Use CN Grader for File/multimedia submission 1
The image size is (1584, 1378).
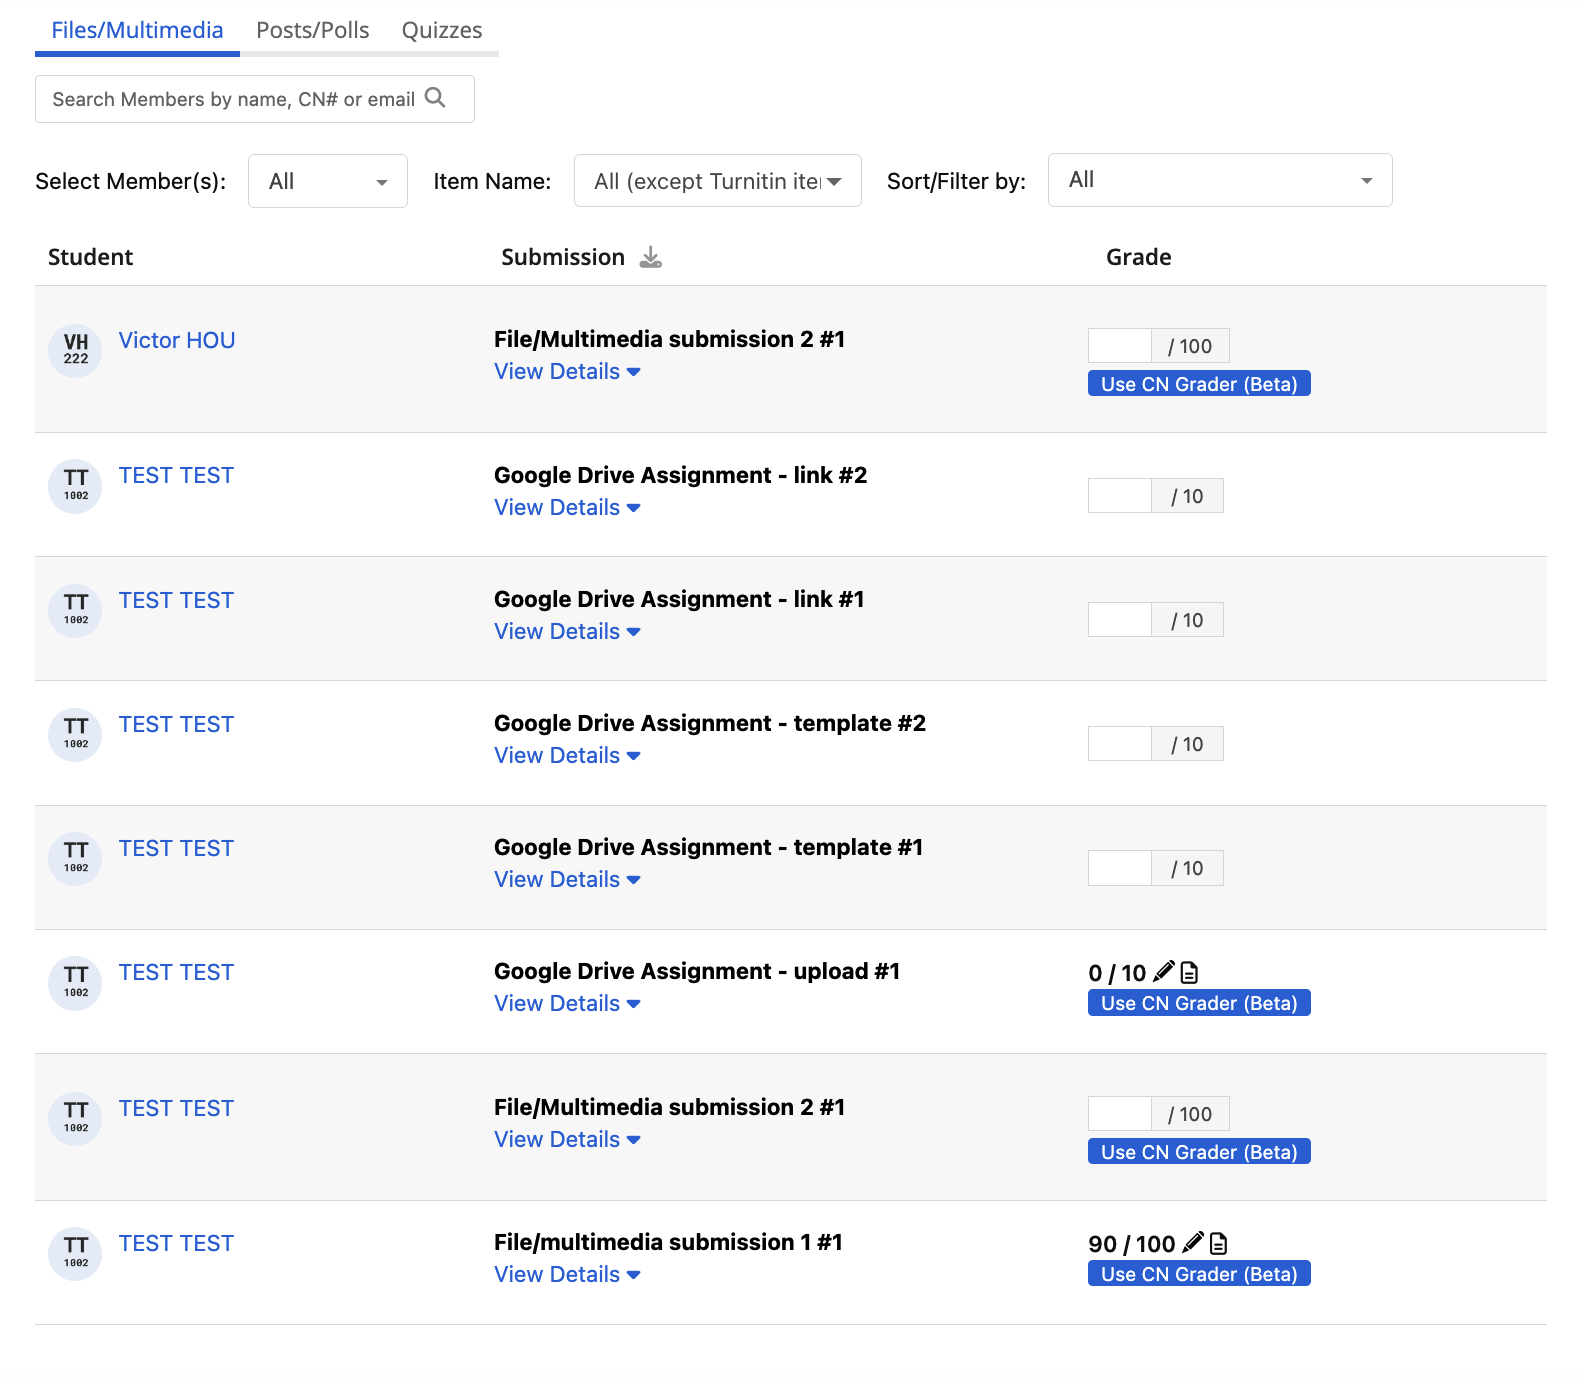pyautogui.click(x=1199, y=1274)
